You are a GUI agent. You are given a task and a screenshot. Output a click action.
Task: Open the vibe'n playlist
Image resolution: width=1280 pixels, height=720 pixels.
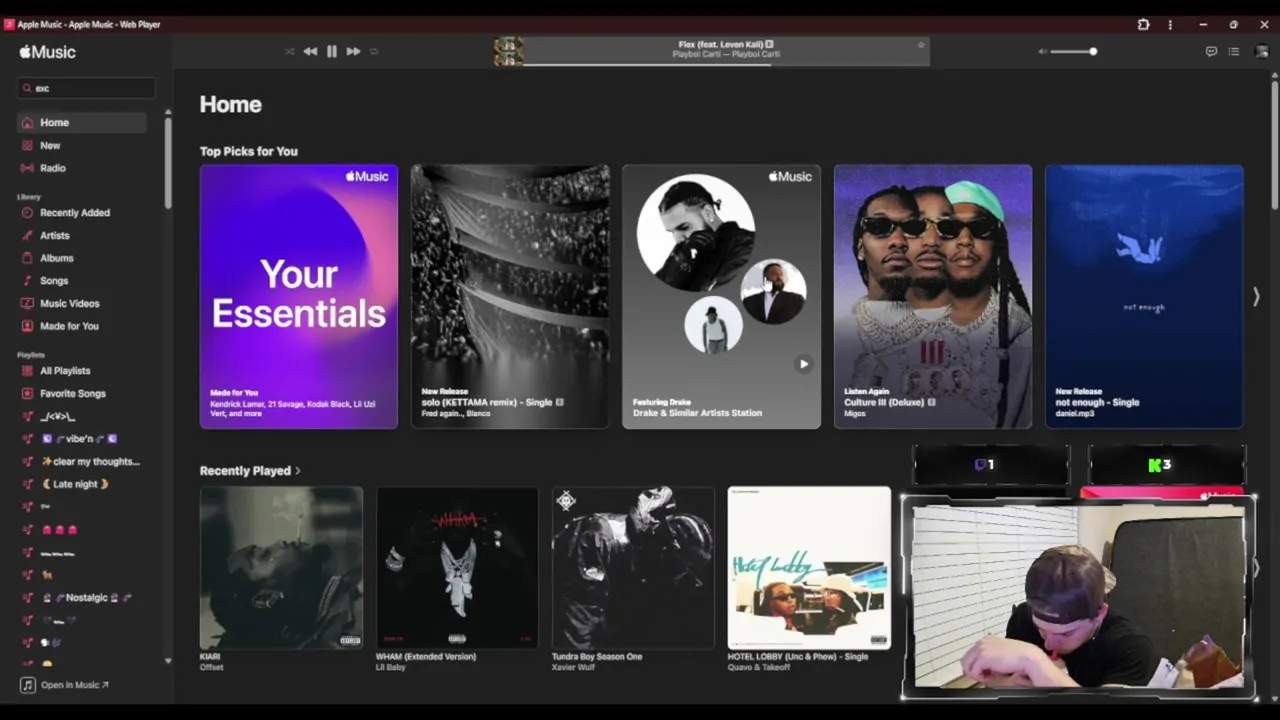coord(82,438)
